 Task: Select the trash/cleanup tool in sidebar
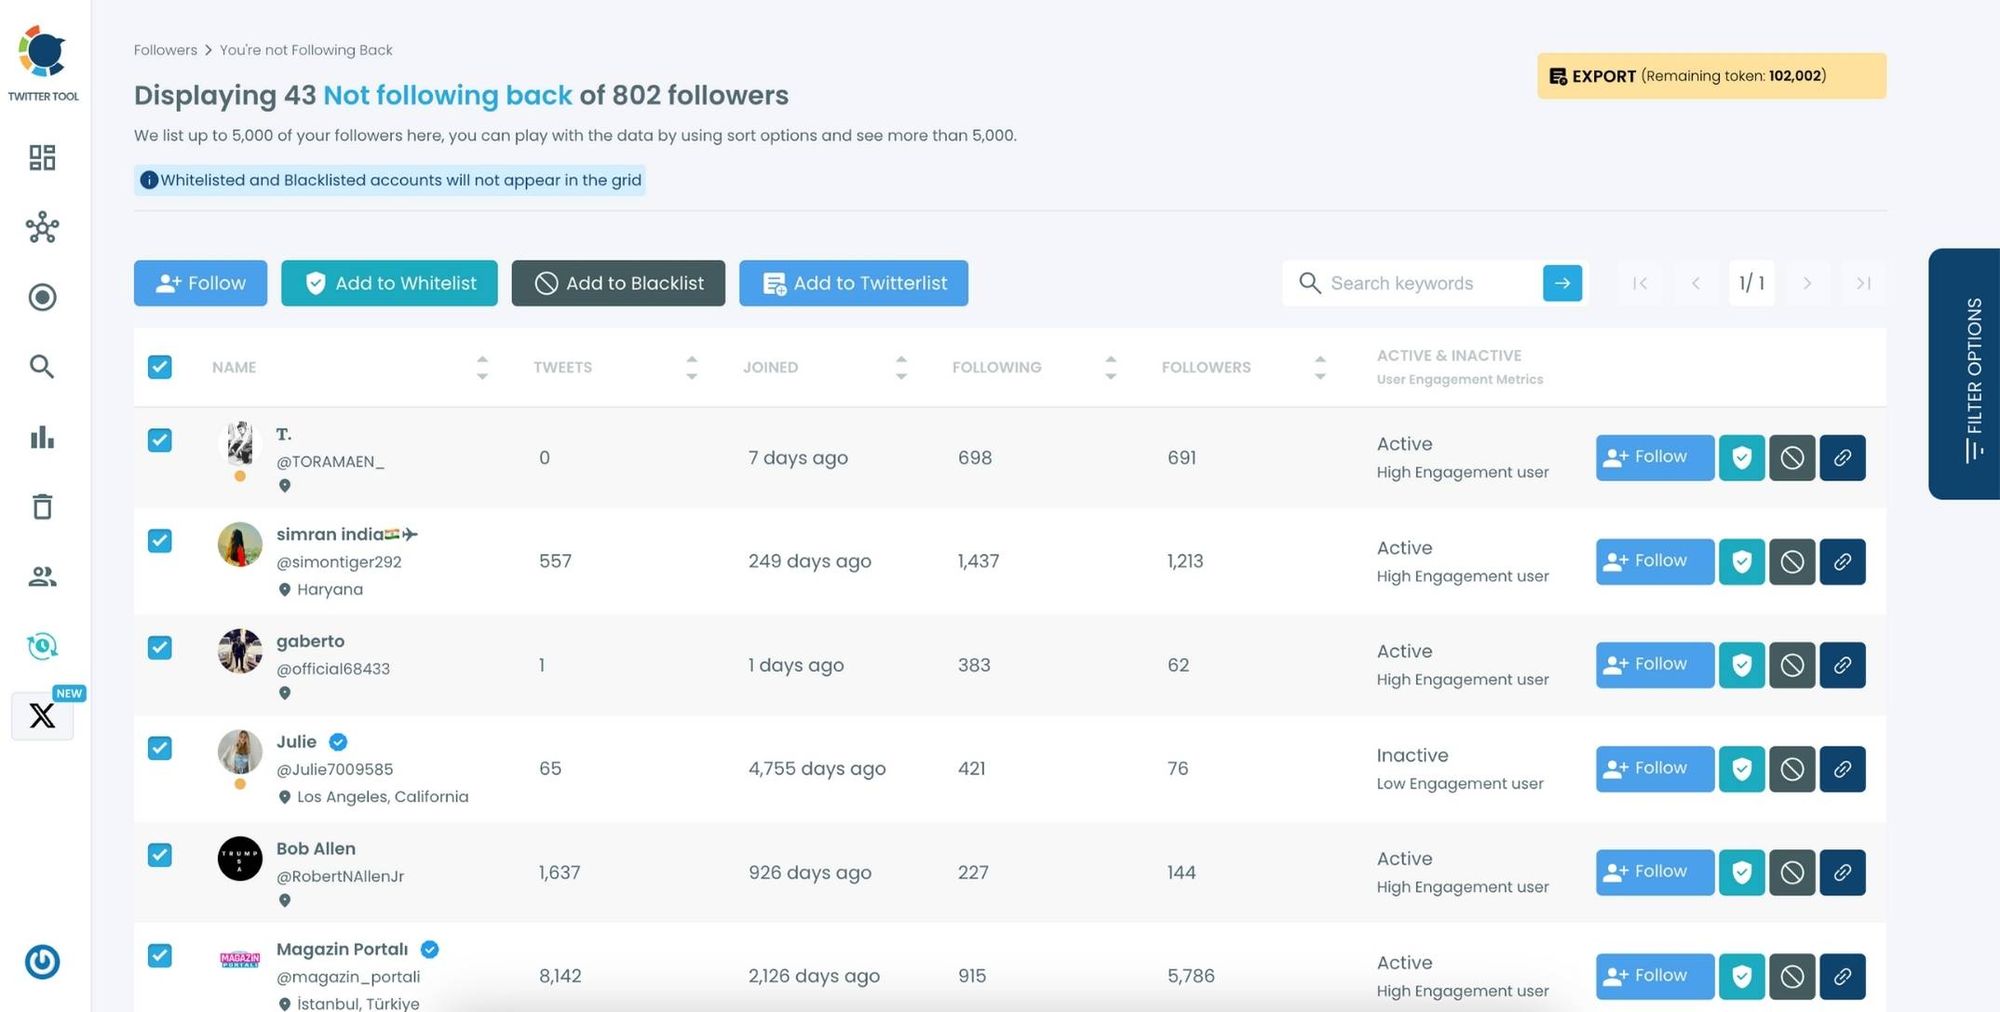[42, 507]
